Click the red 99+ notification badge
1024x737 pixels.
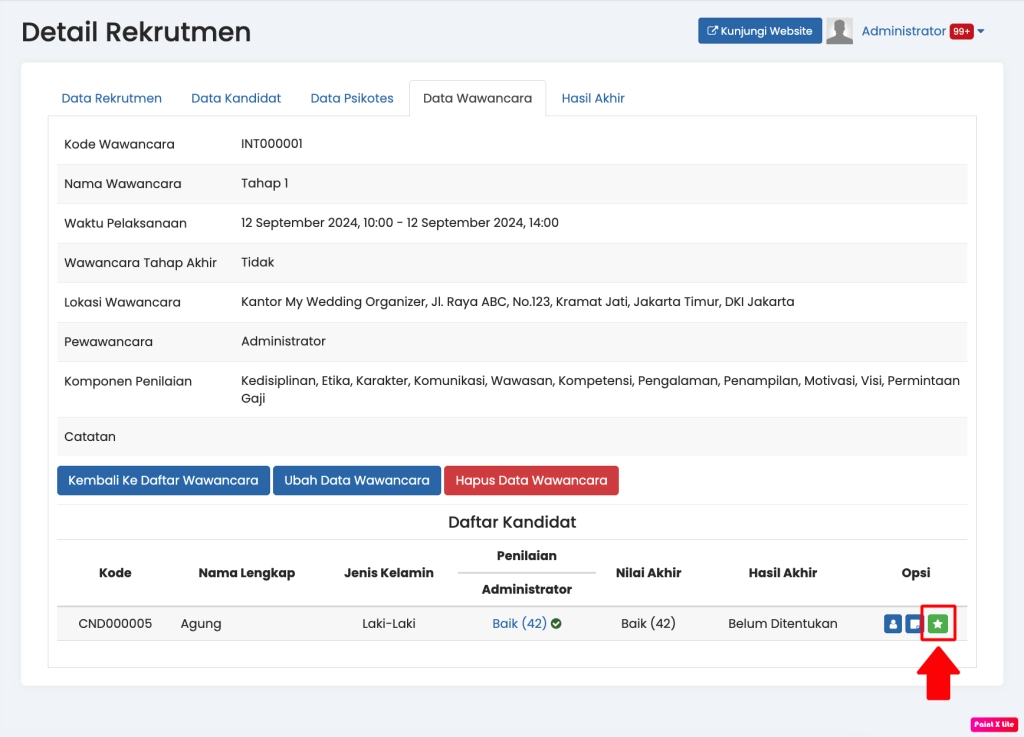pos(961,31)
